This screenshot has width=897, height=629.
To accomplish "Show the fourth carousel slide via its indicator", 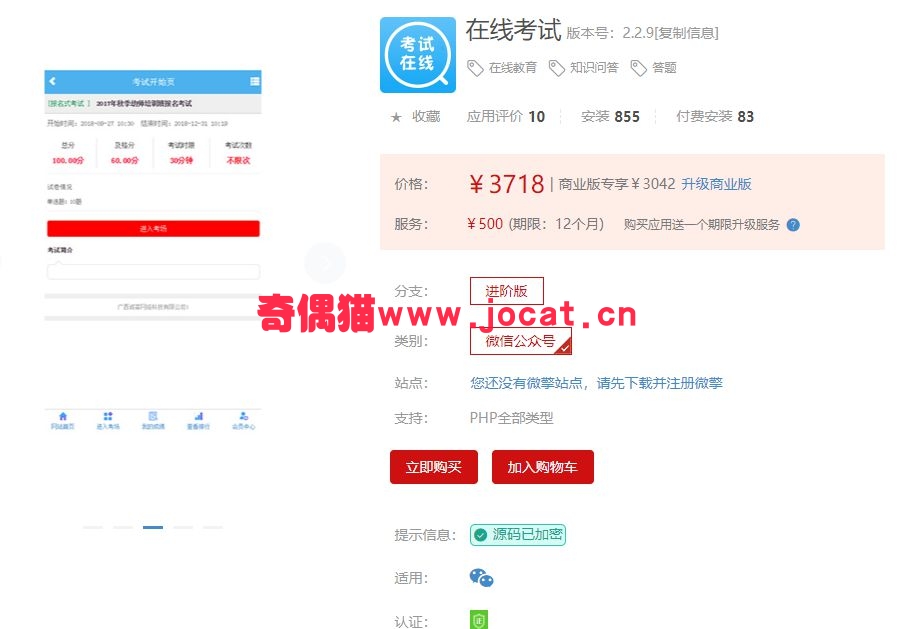I will 183,527.
